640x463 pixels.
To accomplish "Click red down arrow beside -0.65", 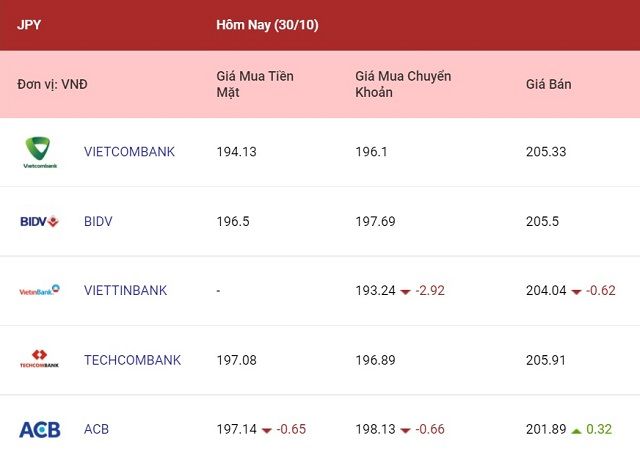I will [267, 430].
